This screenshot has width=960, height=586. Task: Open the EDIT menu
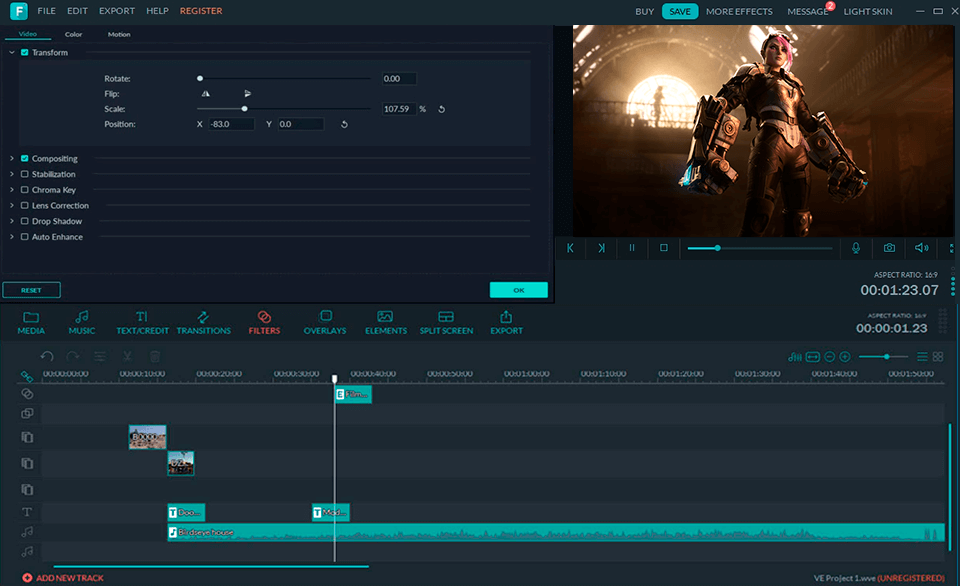tap(77, 11)
